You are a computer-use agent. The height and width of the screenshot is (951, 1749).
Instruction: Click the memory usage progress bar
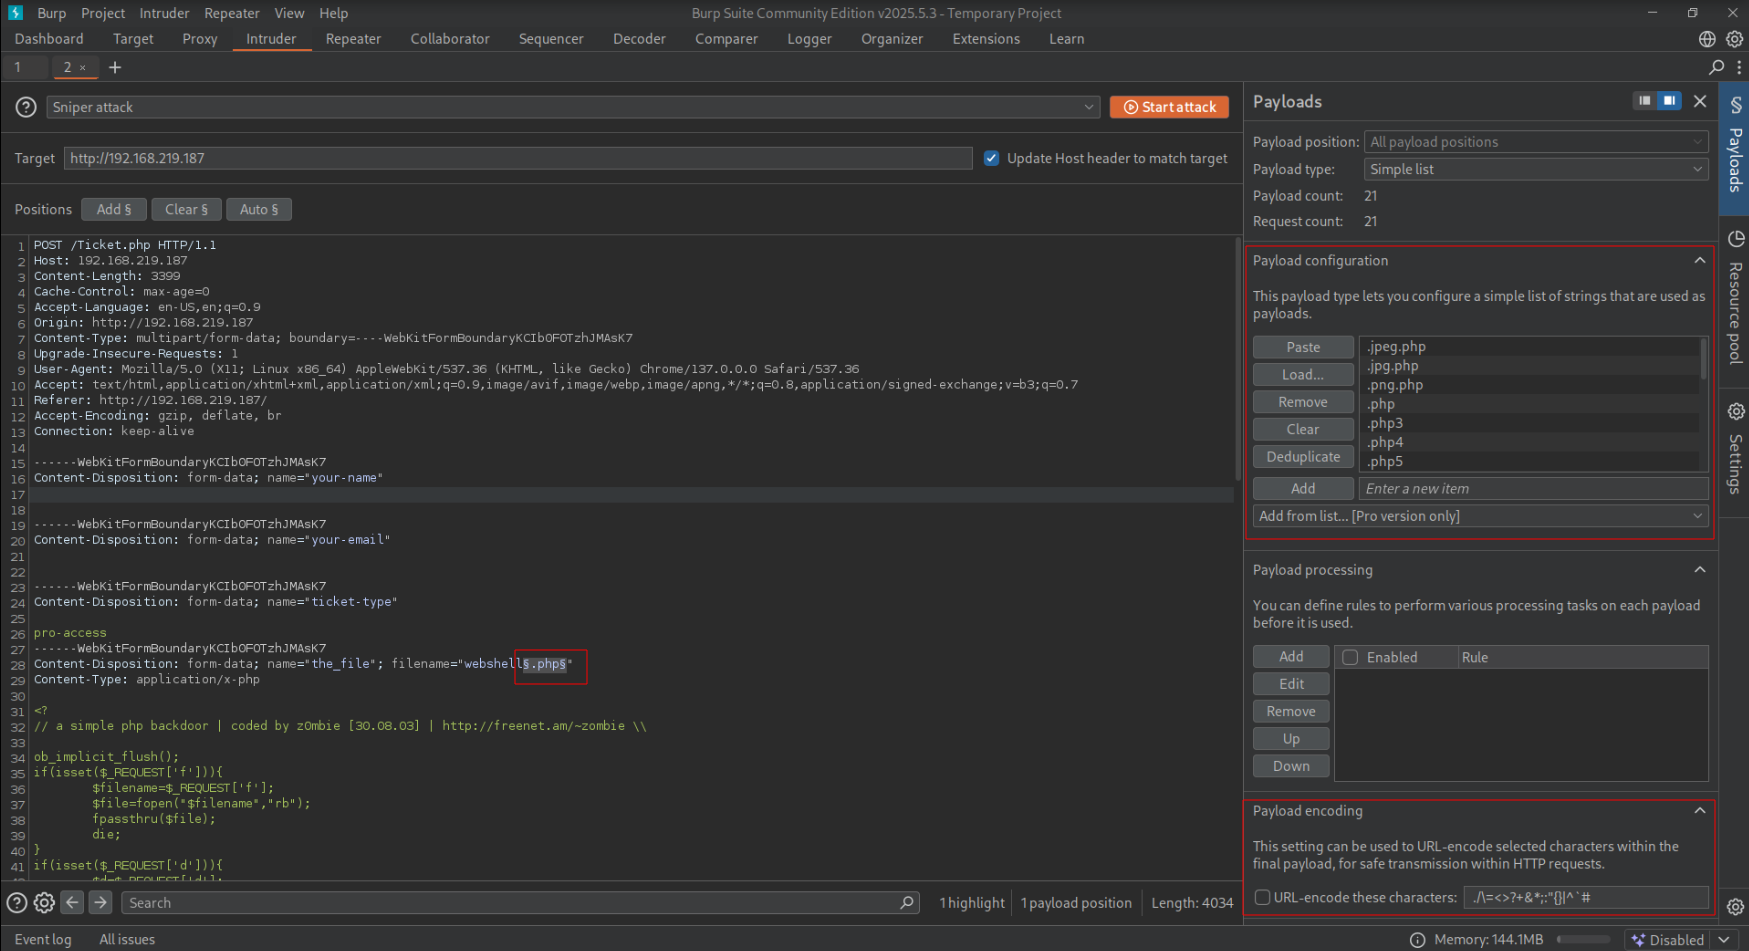[1583, 939]
